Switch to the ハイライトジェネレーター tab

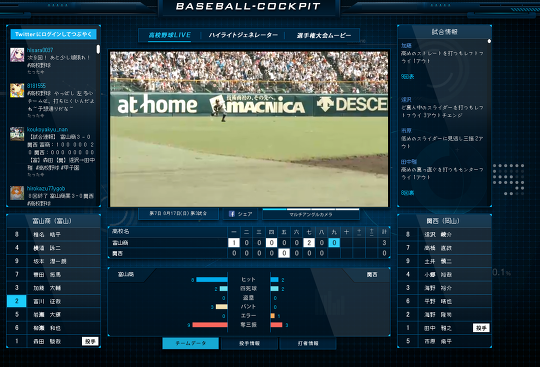pyautogui.click(x=243, y=35)
